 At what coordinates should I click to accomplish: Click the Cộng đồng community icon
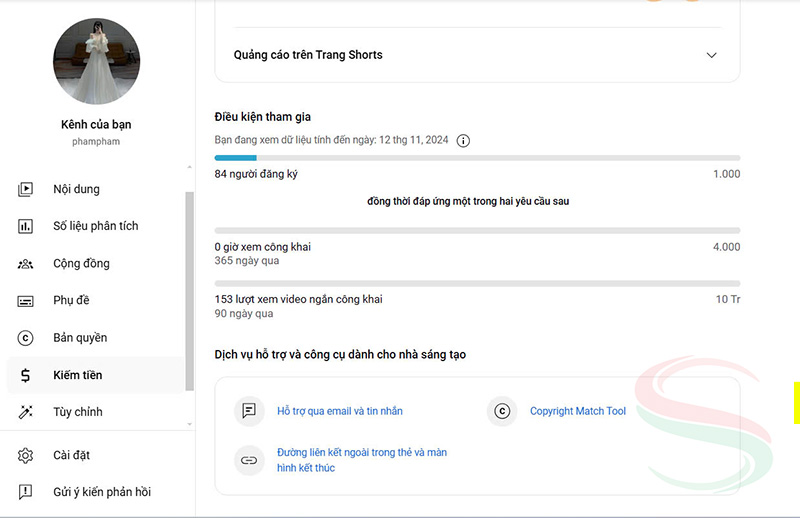pyautogui.click(x=25, y=264)
